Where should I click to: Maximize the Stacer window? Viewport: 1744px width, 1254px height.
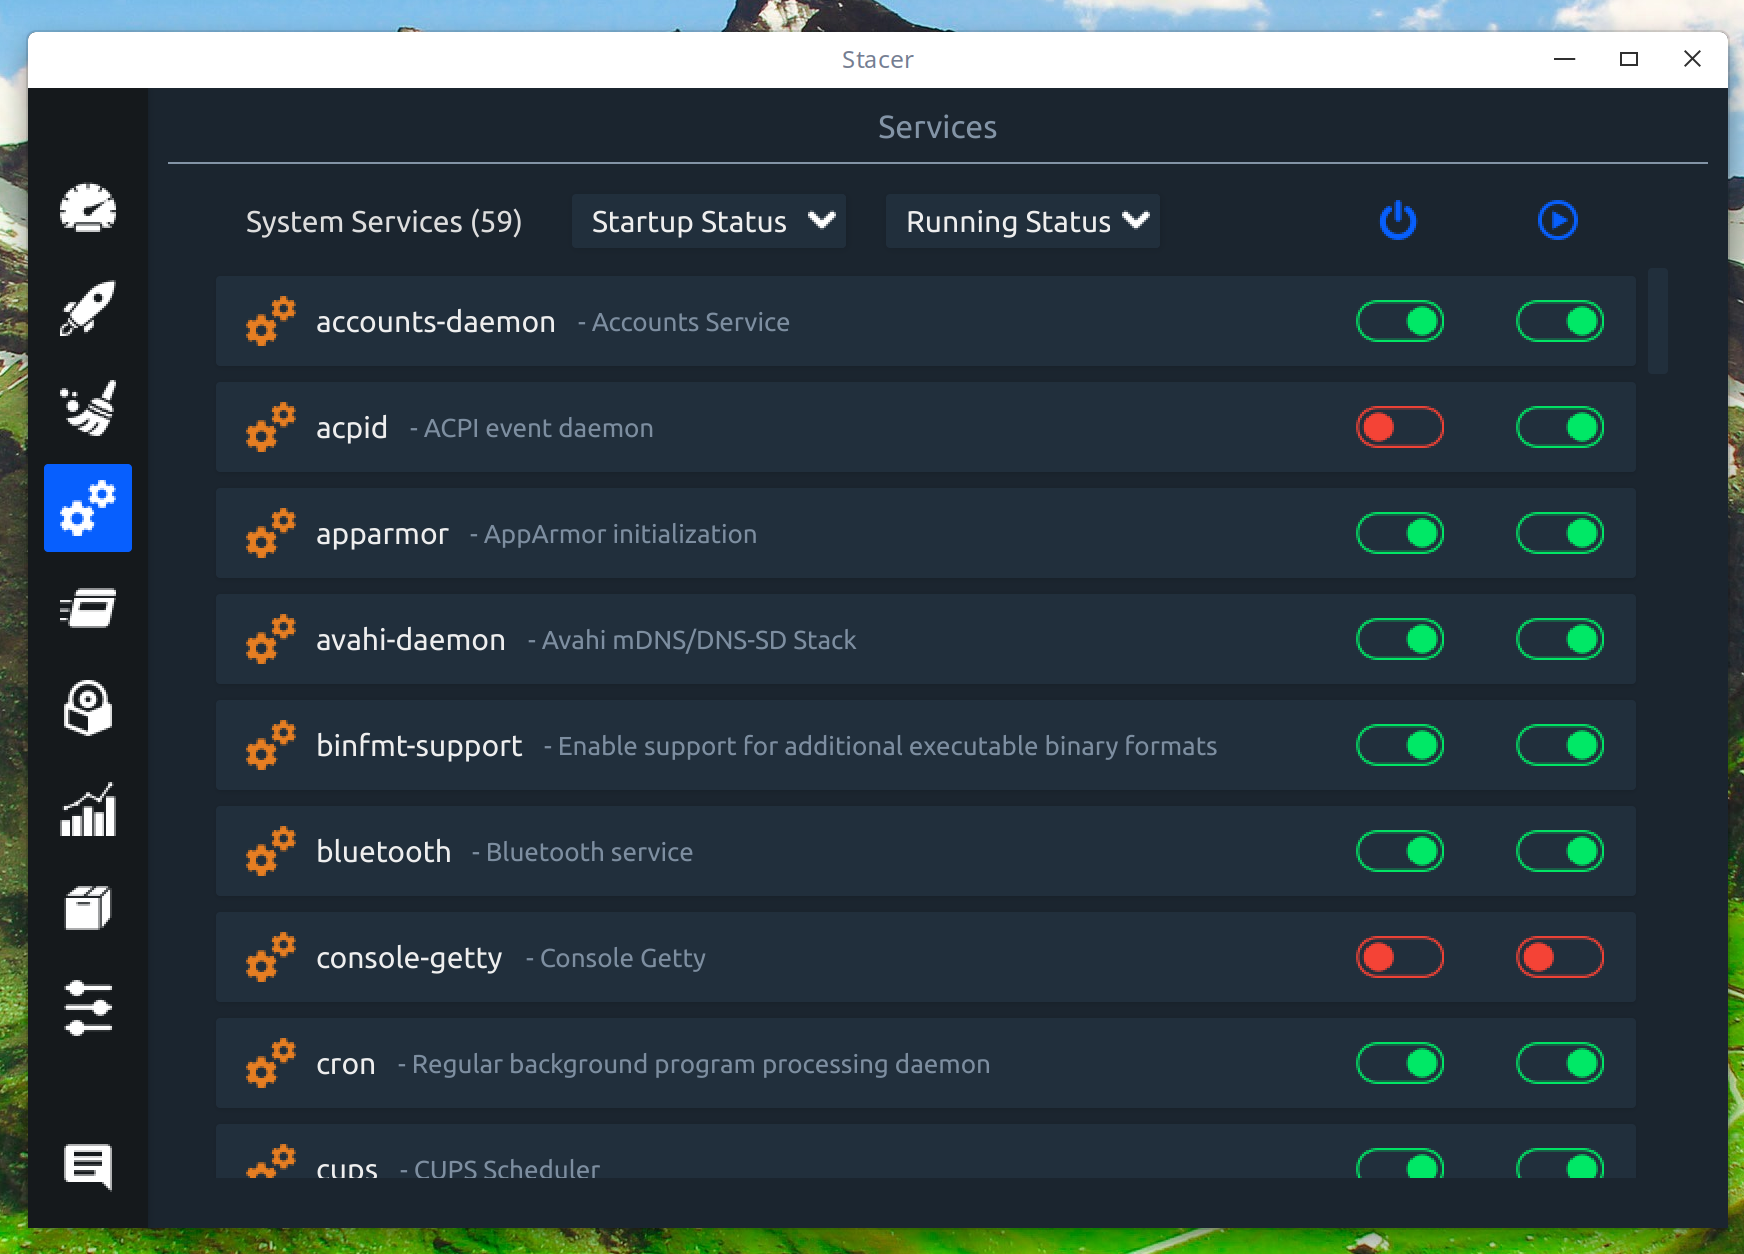coord(1629,59)
